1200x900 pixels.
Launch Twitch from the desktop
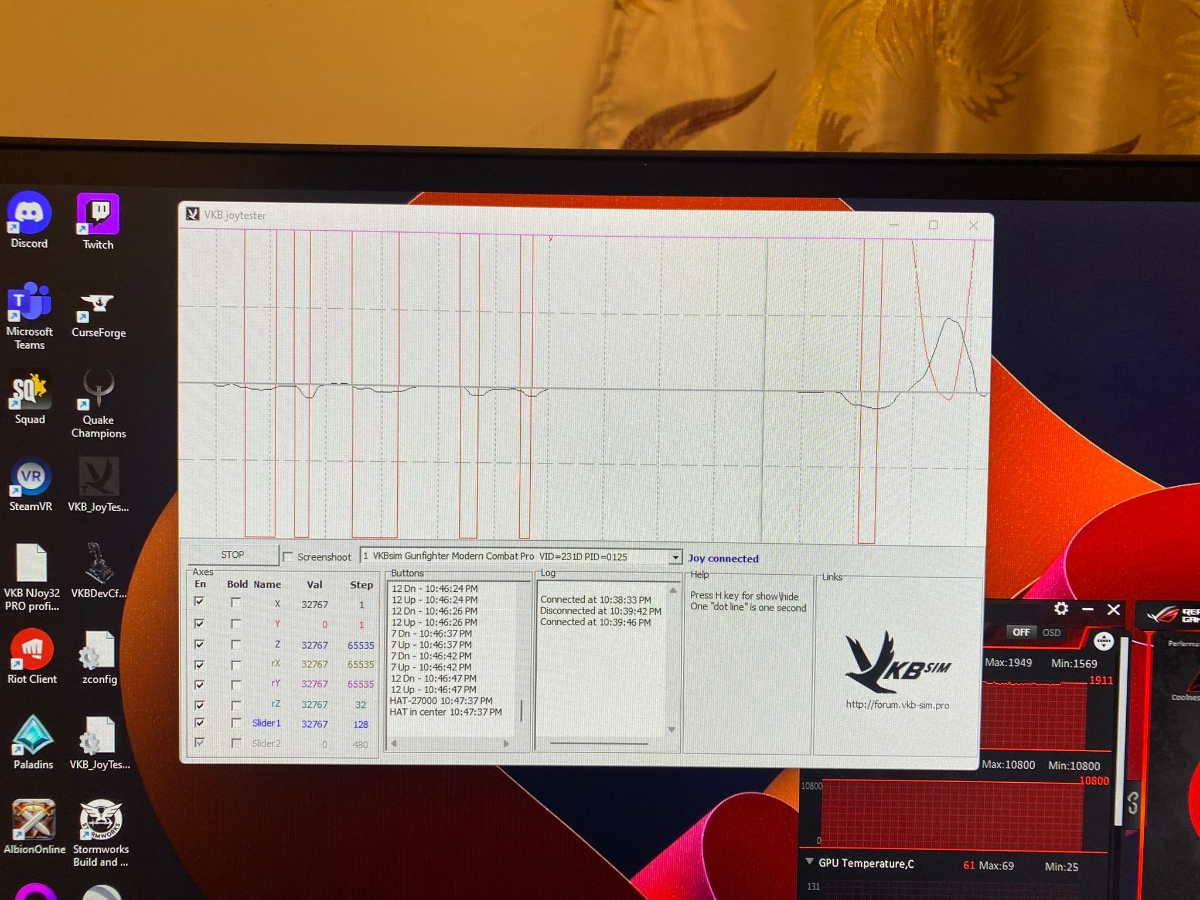point(98,215)
